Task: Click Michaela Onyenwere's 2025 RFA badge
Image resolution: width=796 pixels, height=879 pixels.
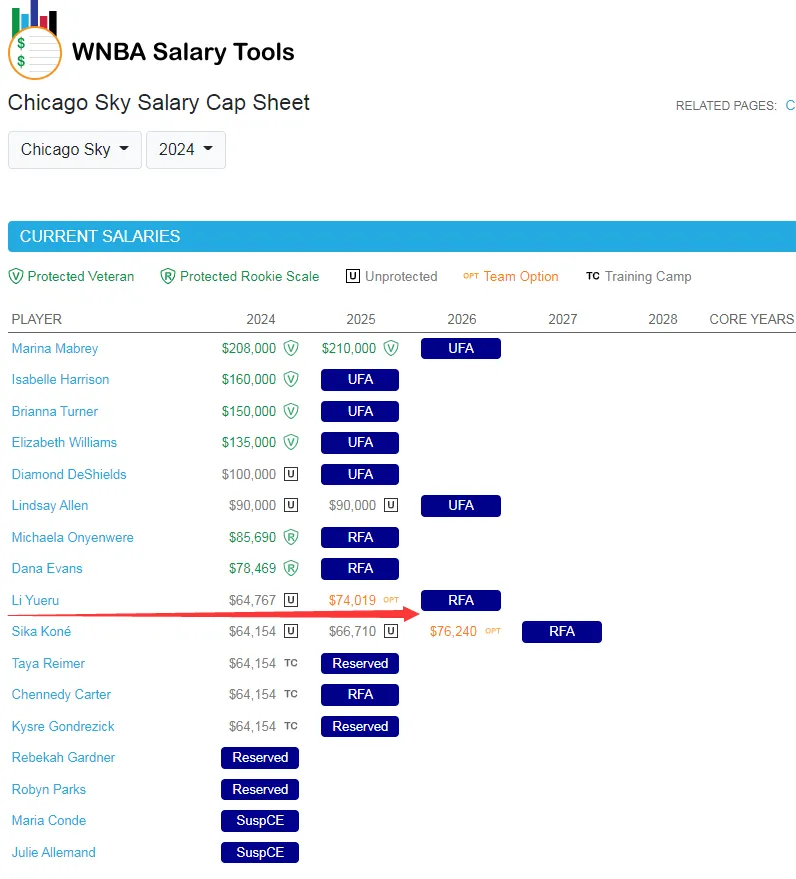Action: pos(360,537)
